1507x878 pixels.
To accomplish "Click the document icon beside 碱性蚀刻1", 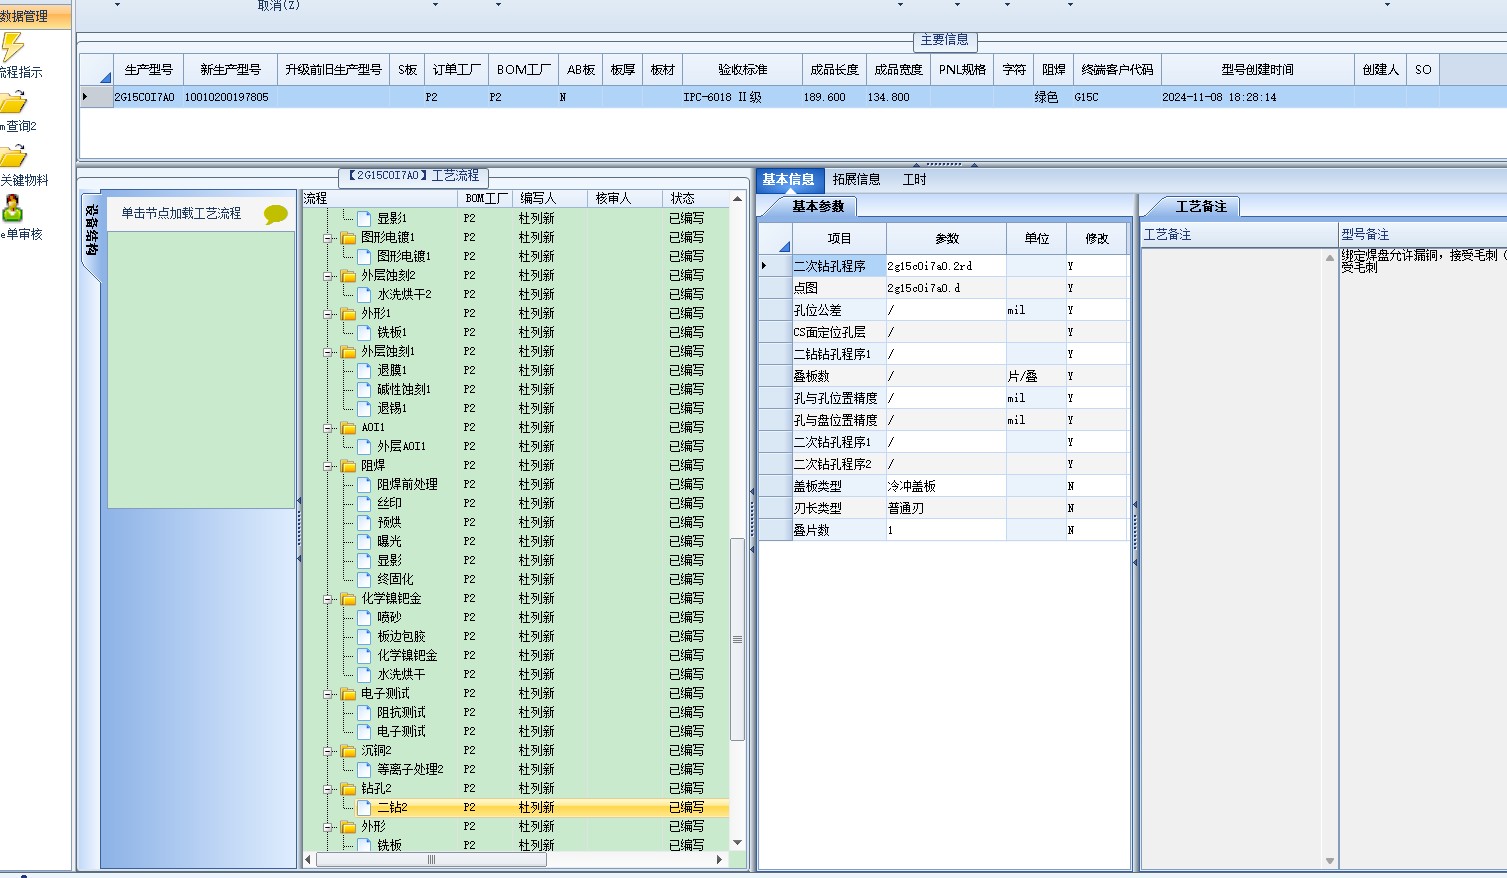I will pyautogui.click(x=365, y=389).
